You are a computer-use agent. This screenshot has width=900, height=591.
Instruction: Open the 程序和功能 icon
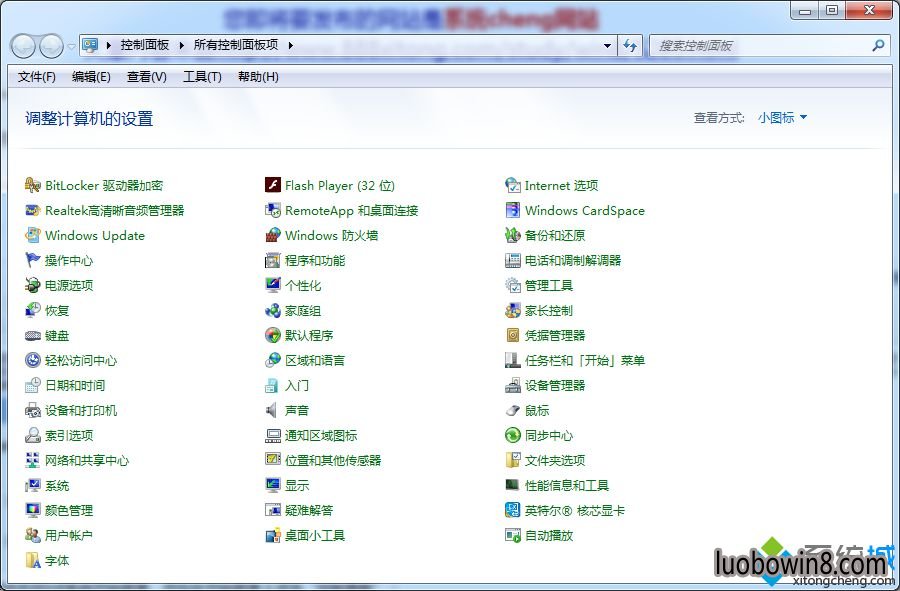273,260
